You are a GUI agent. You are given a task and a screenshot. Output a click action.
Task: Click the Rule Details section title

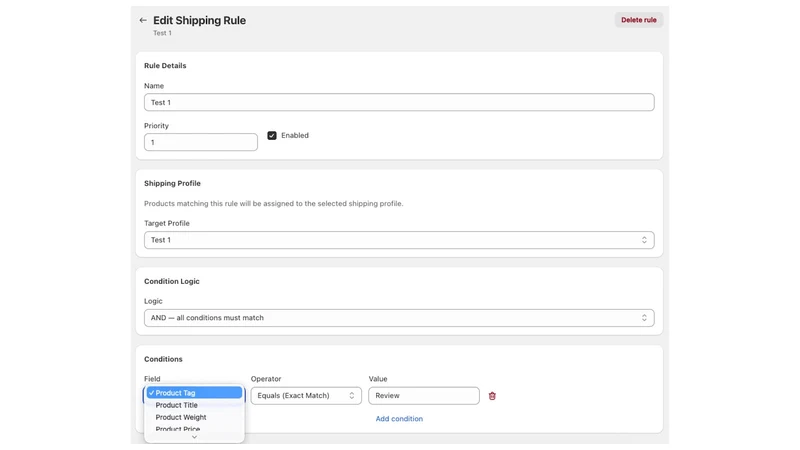tap(165, 66)
